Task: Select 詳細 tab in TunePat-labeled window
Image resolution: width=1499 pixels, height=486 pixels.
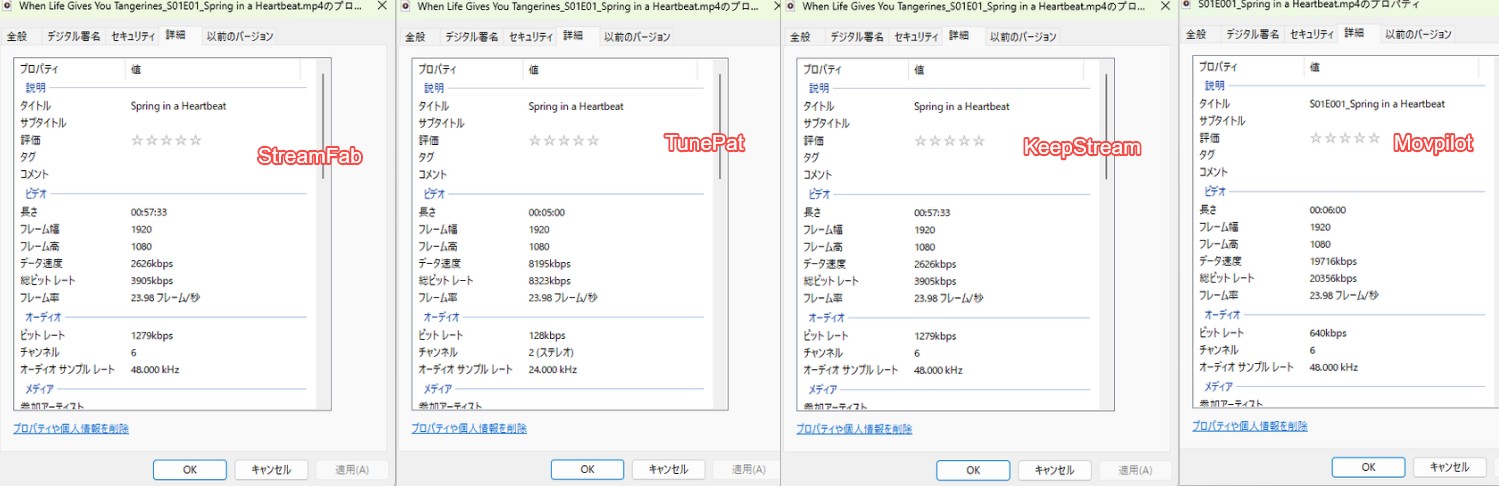Action: (573, 36)
